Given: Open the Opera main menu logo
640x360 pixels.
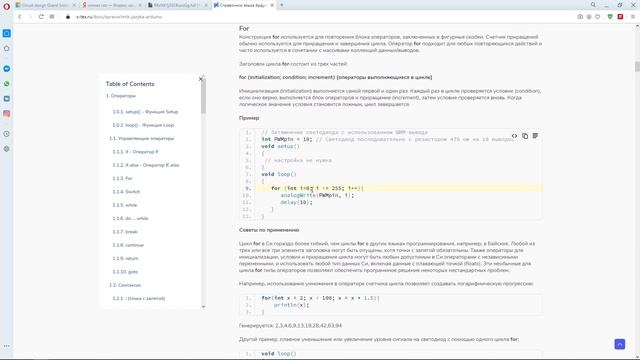Looking at the screenshot, I should tap(6, 6).
